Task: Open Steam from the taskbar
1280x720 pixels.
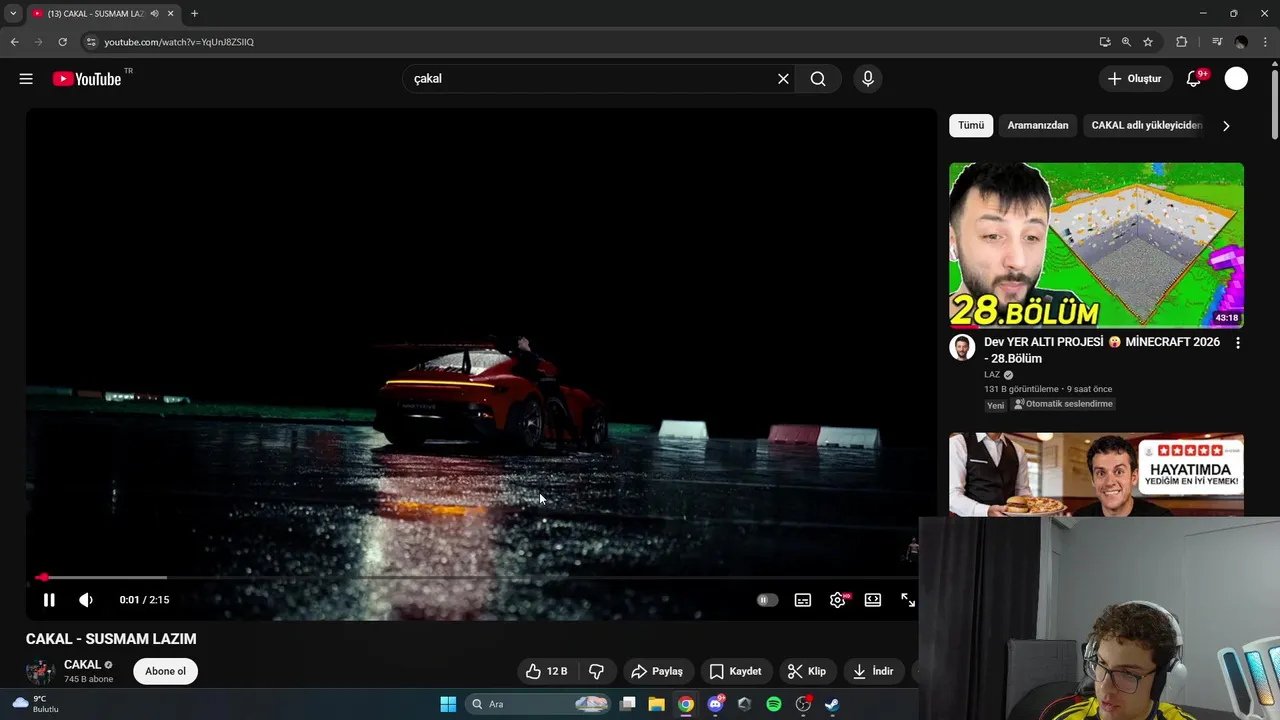Action: 832,704
